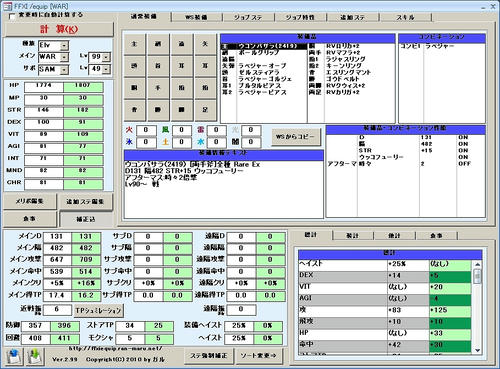The width and height of the screenshot is (500, 369).
Task: Click the 総計 list scrollbar down arrow
Action: coord(477,350)
